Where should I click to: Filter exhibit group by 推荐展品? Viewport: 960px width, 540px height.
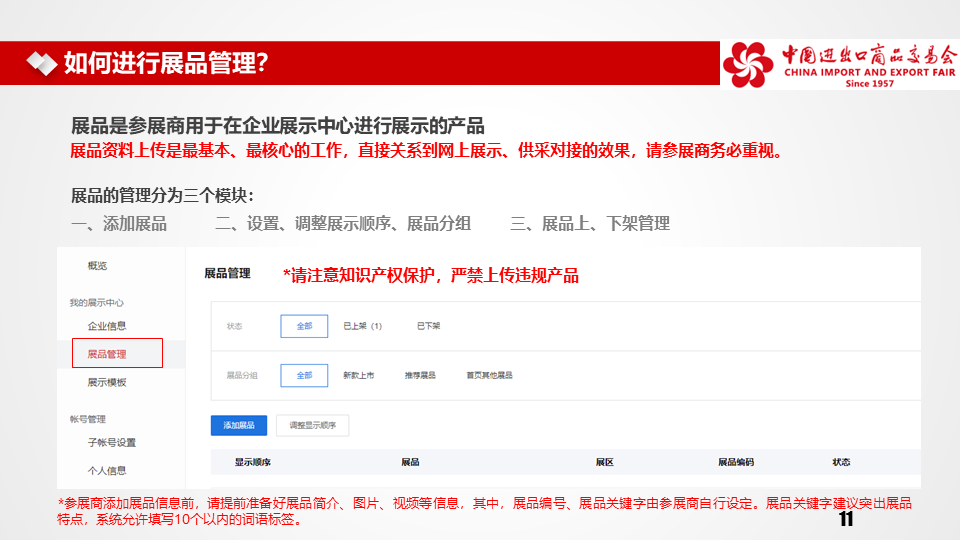pyautogui.click(x=420, y=376)
